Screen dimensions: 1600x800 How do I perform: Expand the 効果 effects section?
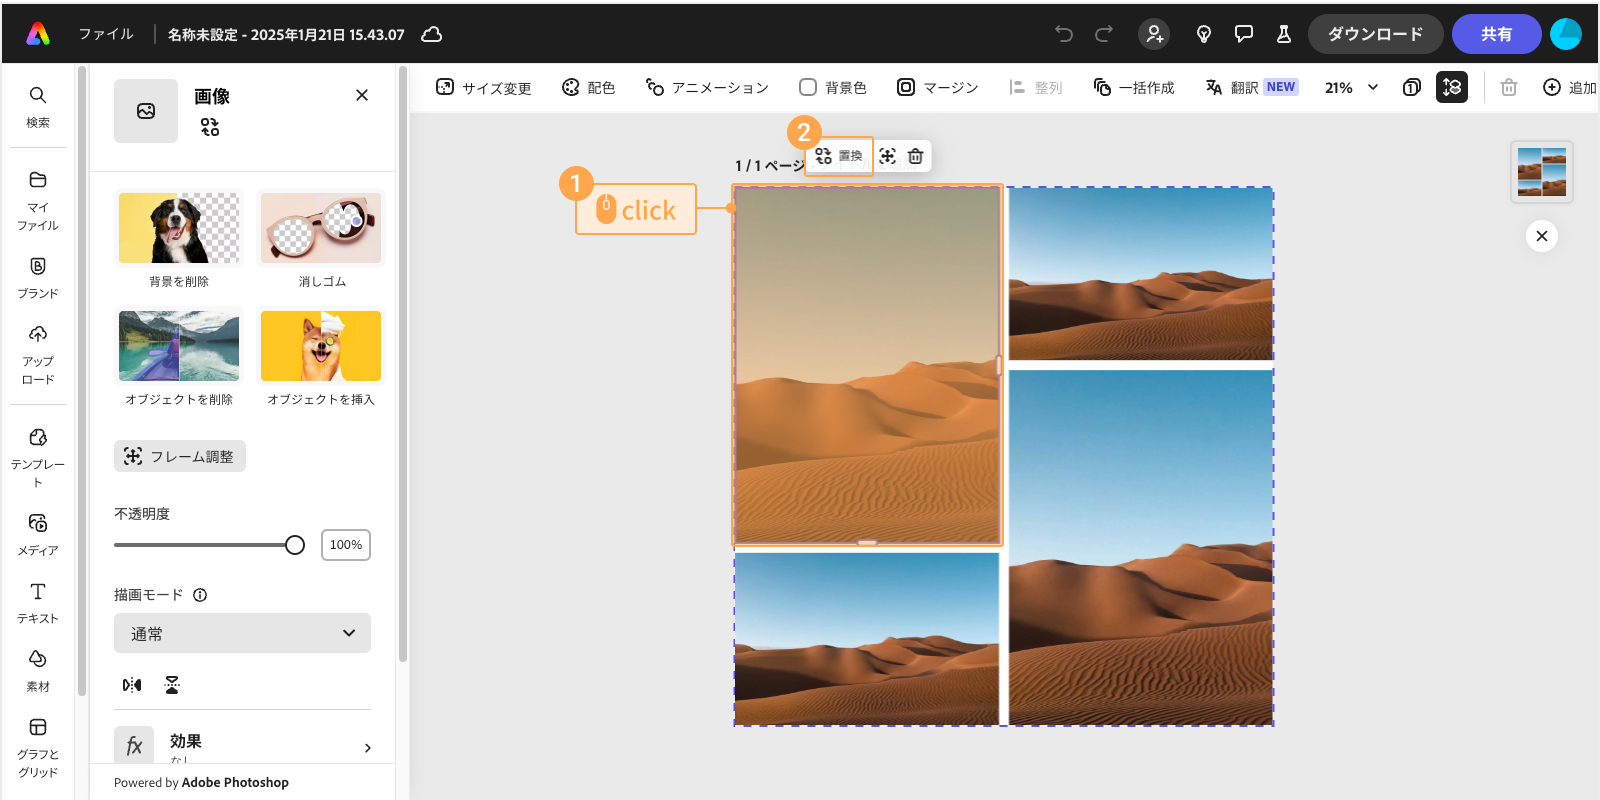pyautogui.click(x=242, y=746)
